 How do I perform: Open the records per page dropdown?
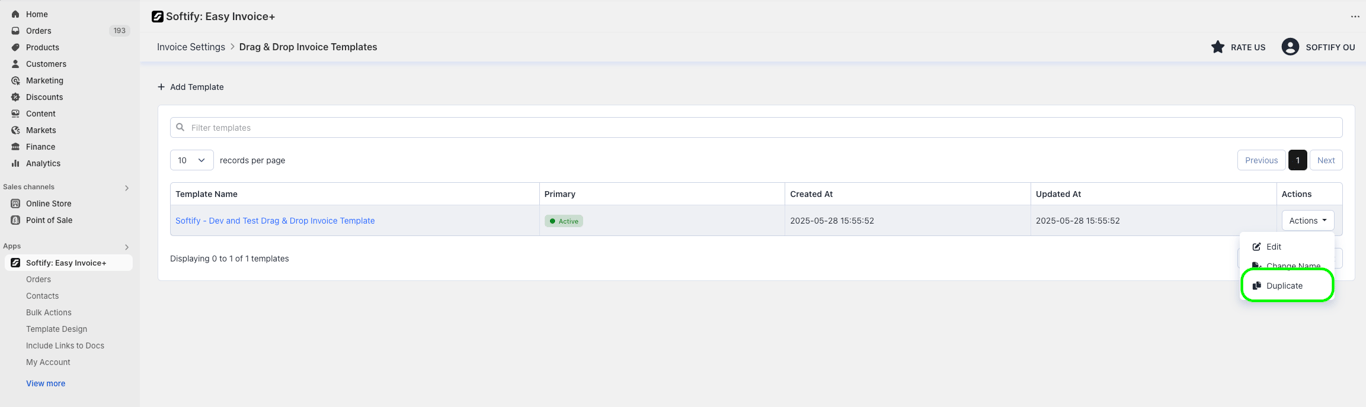pyautogui.click(x=192, y=160)
